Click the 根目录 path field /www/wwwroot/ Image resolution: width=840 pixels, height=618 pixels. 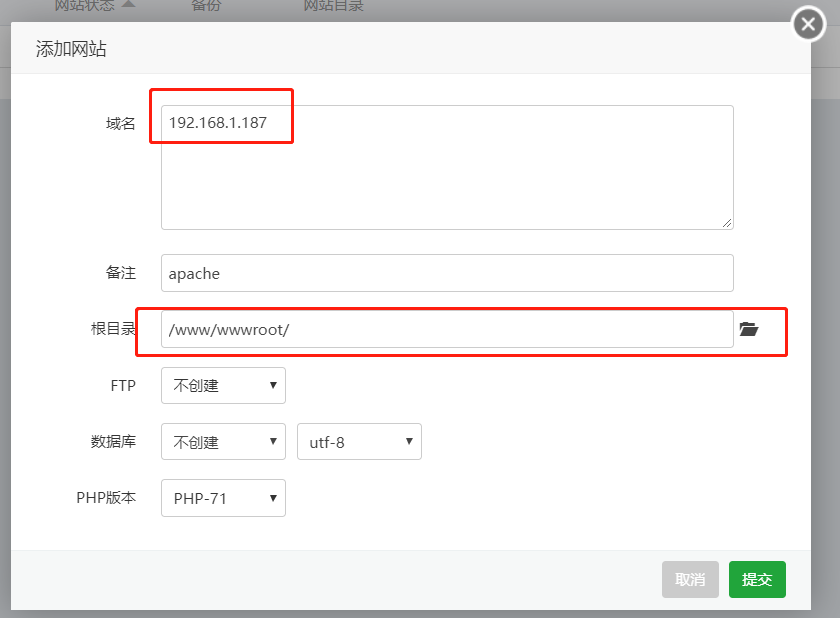[447, 329]
